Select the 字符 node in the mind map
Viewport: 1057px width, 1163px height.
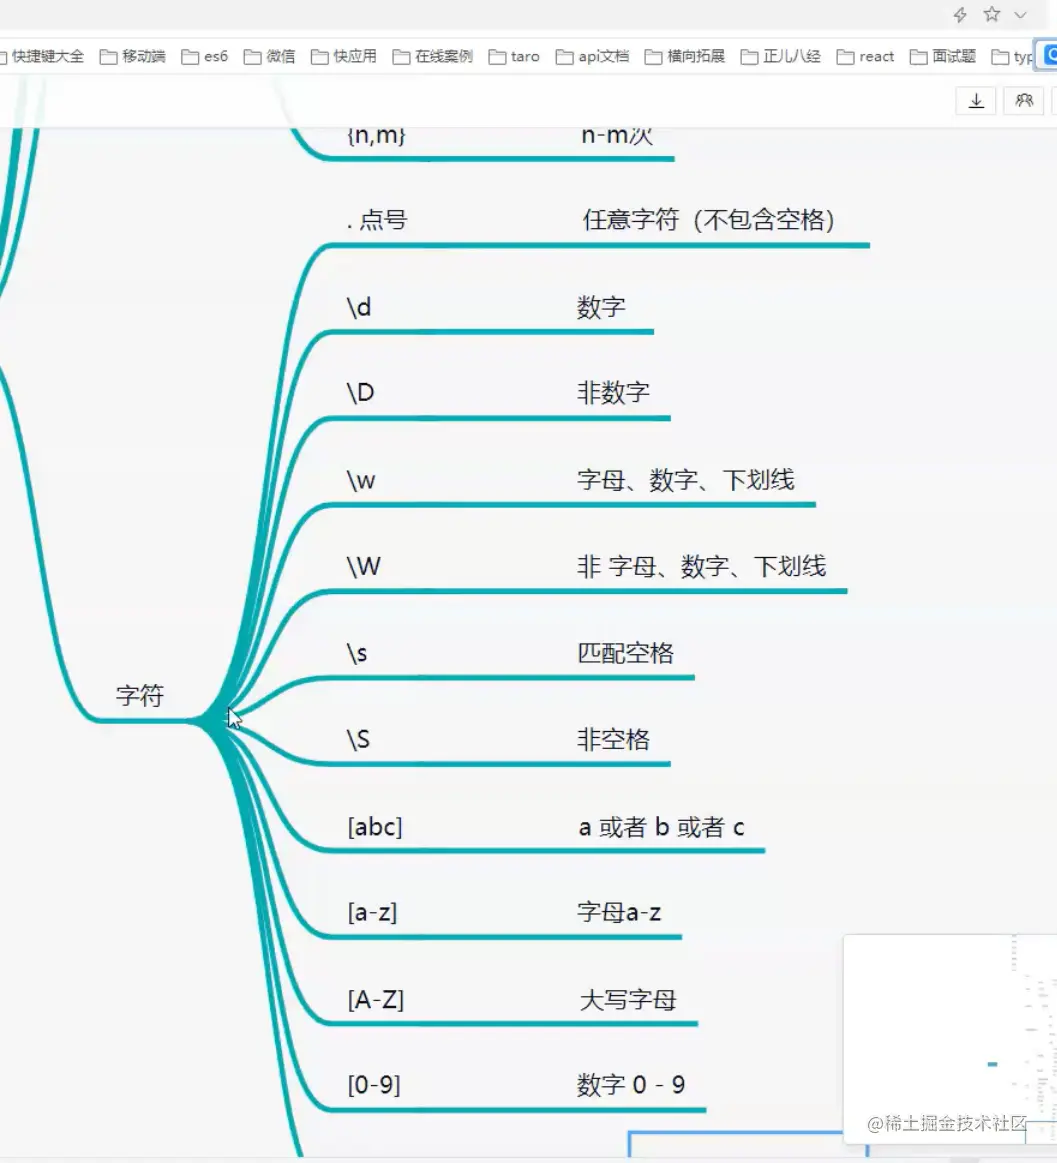(140, 696)
